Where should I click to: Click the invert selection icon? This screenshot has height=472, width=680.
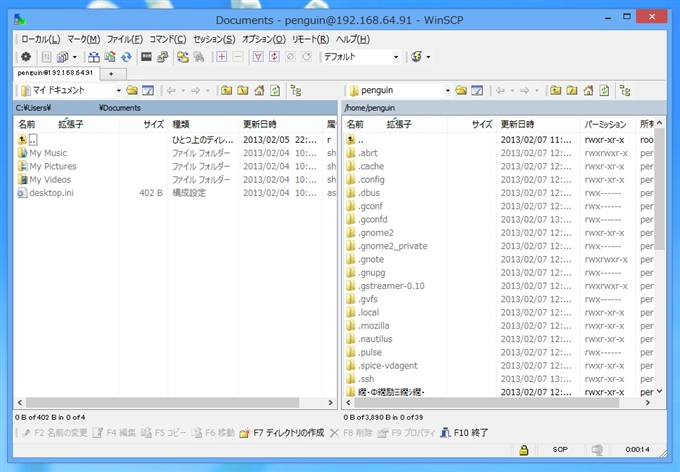[274, 57]
